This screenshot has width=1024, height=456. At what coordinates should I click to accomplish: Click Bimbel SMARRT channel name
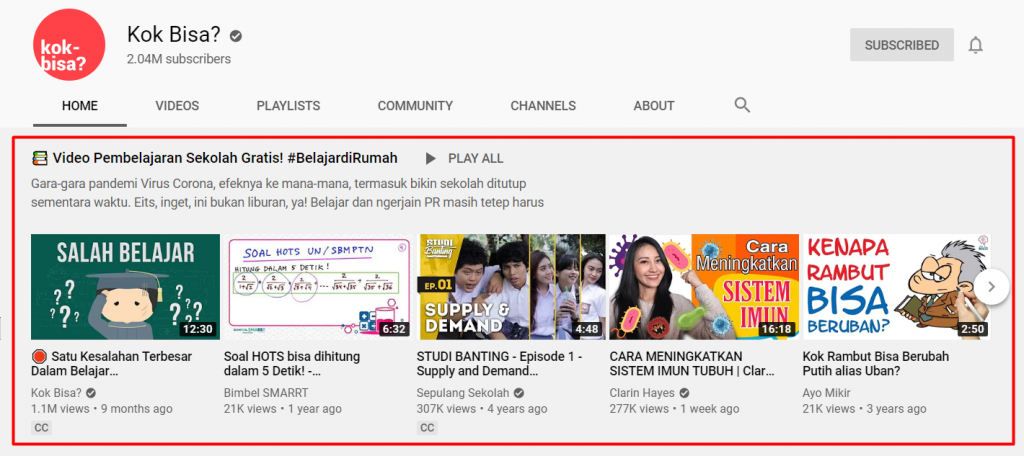[266, 393]
